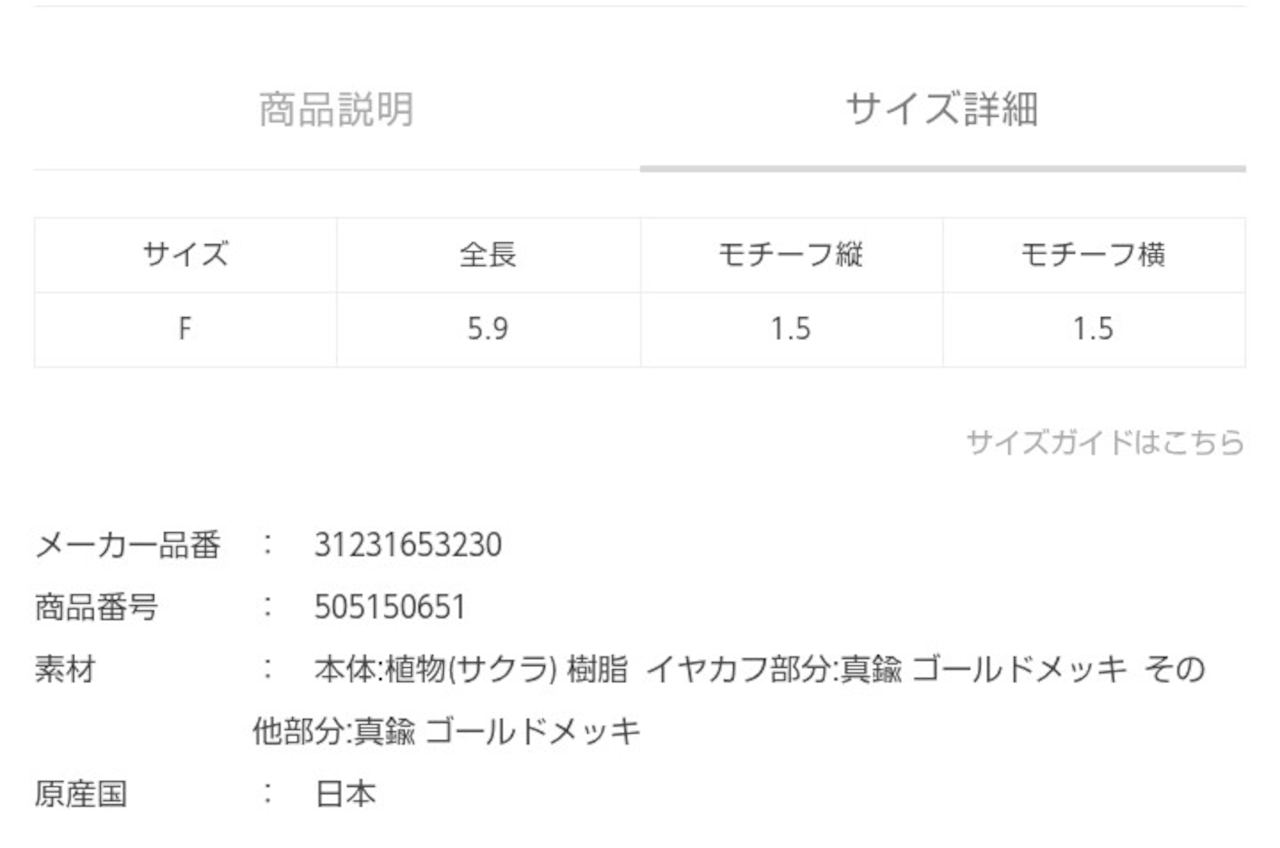The height and width of the screenshot is (848, 1280).
Task: Click the モチーフ縦 column header
Action: click(790, 255)
